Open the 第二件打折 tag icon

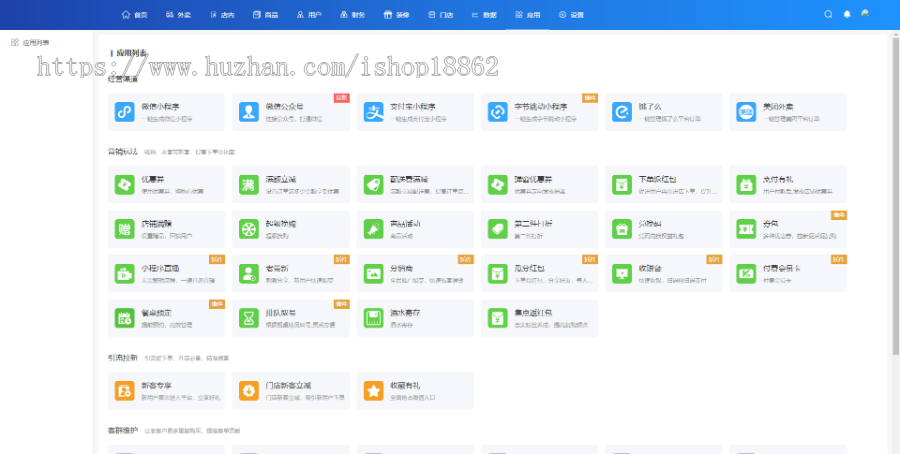click(x=498, y=229)
